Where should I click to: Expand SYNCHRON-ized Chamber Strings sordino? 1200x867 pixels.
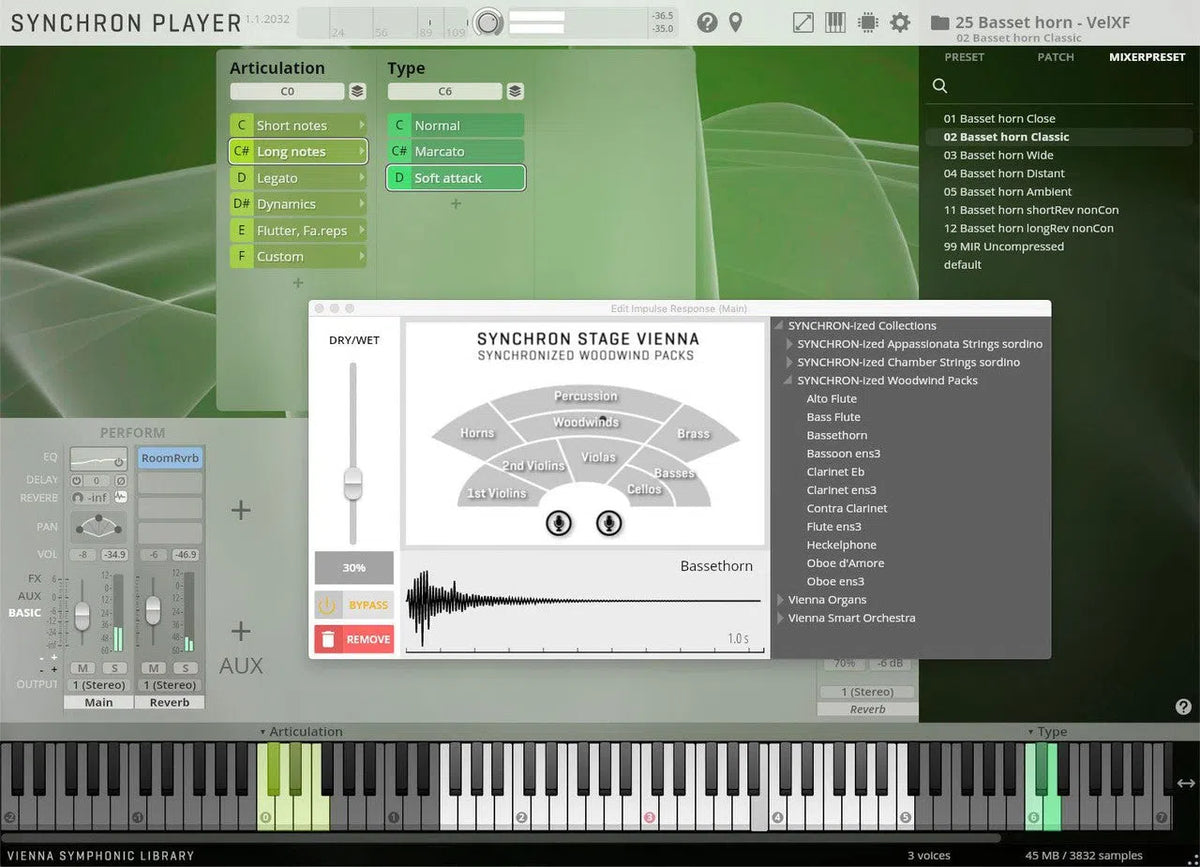tap(790, 362)
